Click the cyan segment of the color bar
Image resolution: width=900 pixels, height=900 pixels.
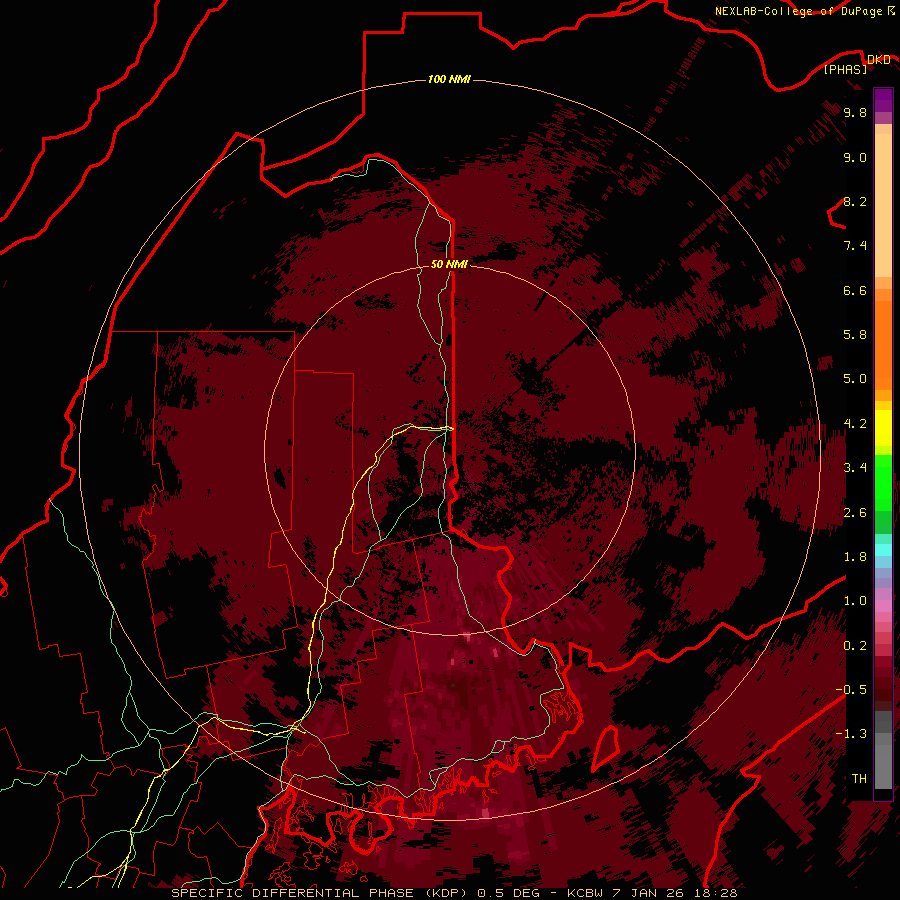883,549
